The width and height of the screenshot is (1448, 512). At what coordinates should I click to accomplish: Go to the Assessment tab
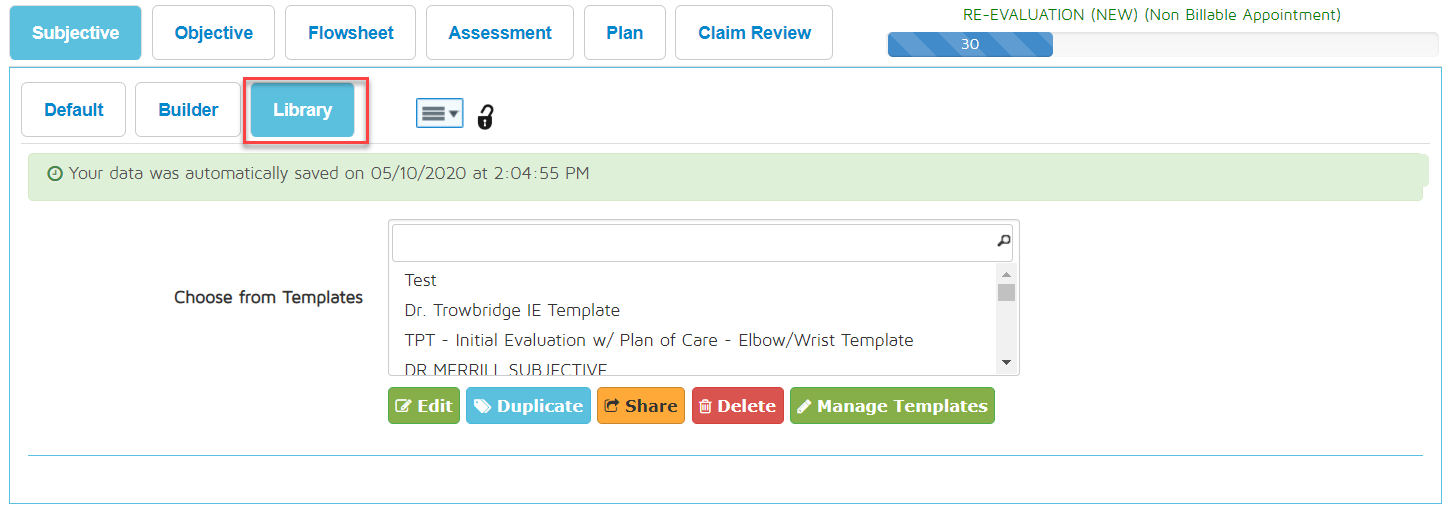pyautogui.click(x=500, y=33)
